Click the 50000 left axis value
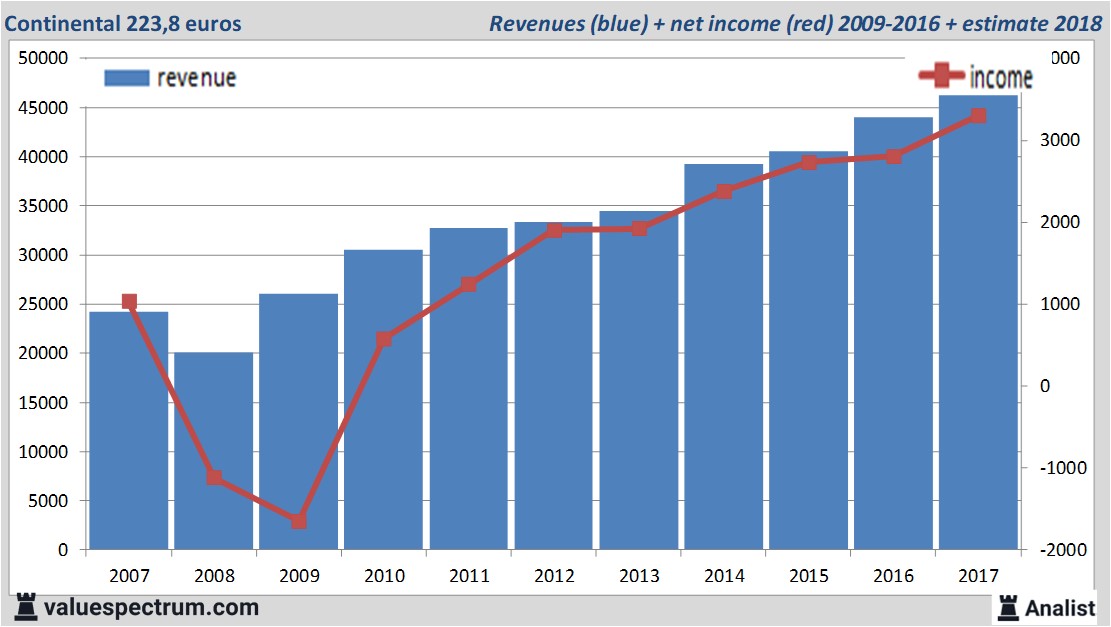Image resolution: width=1111 pixels, height=627 pixels. [x=43, y=58]
